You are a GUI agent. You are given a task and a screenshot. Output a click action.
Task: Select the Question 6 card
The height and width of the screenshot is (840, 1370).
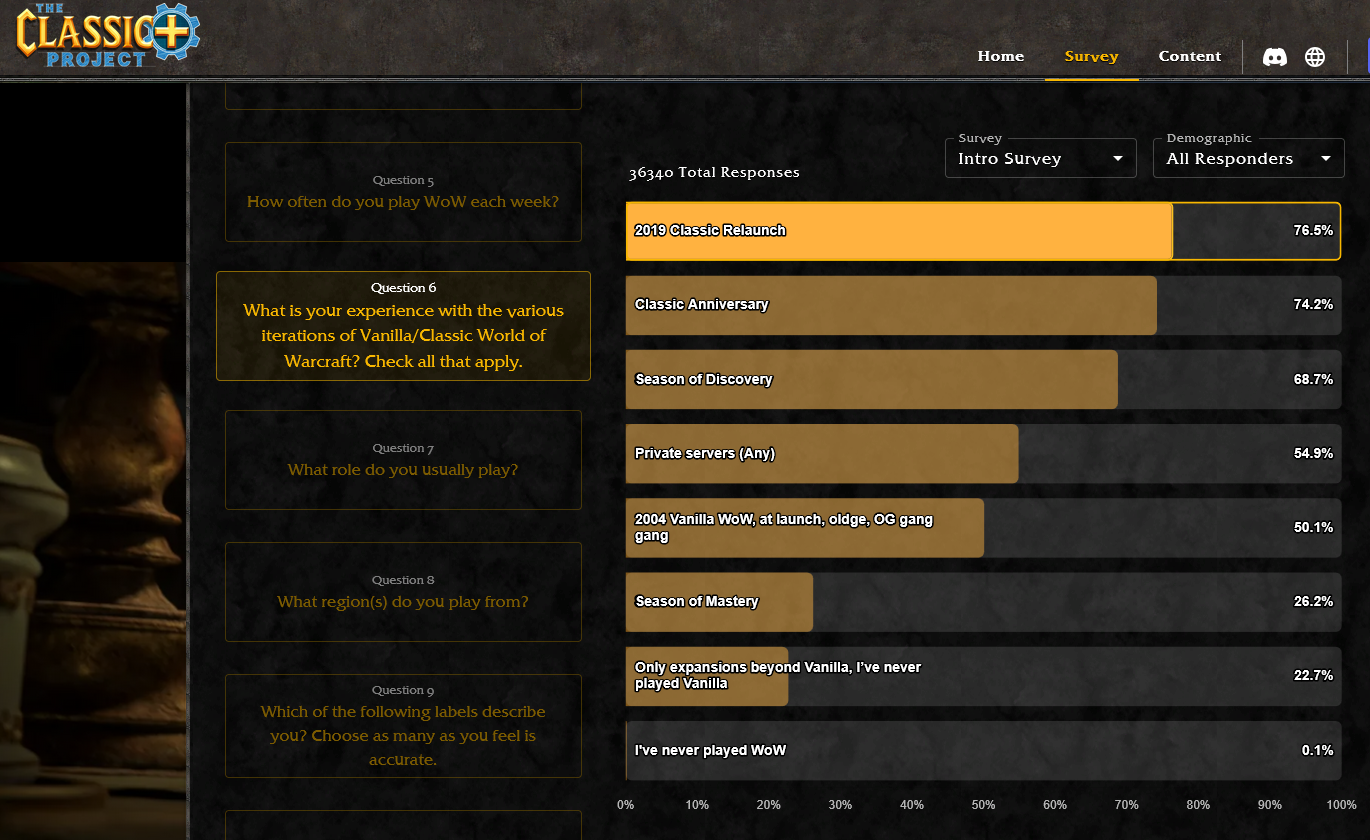coord(403,326)
